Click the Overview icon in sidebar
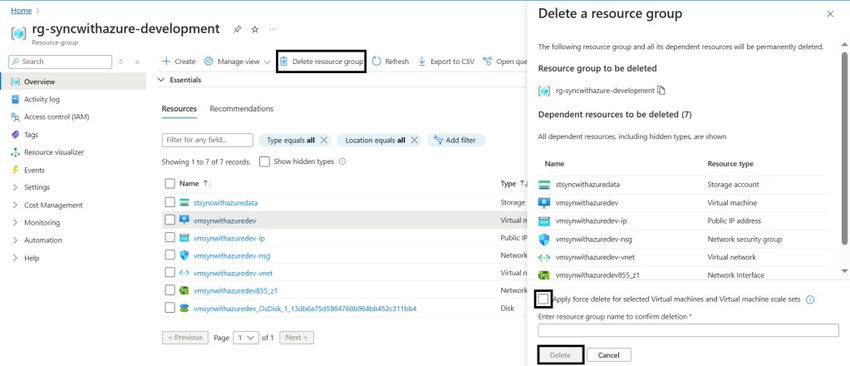This screenshot has width=850, height=366. [15, 82]
